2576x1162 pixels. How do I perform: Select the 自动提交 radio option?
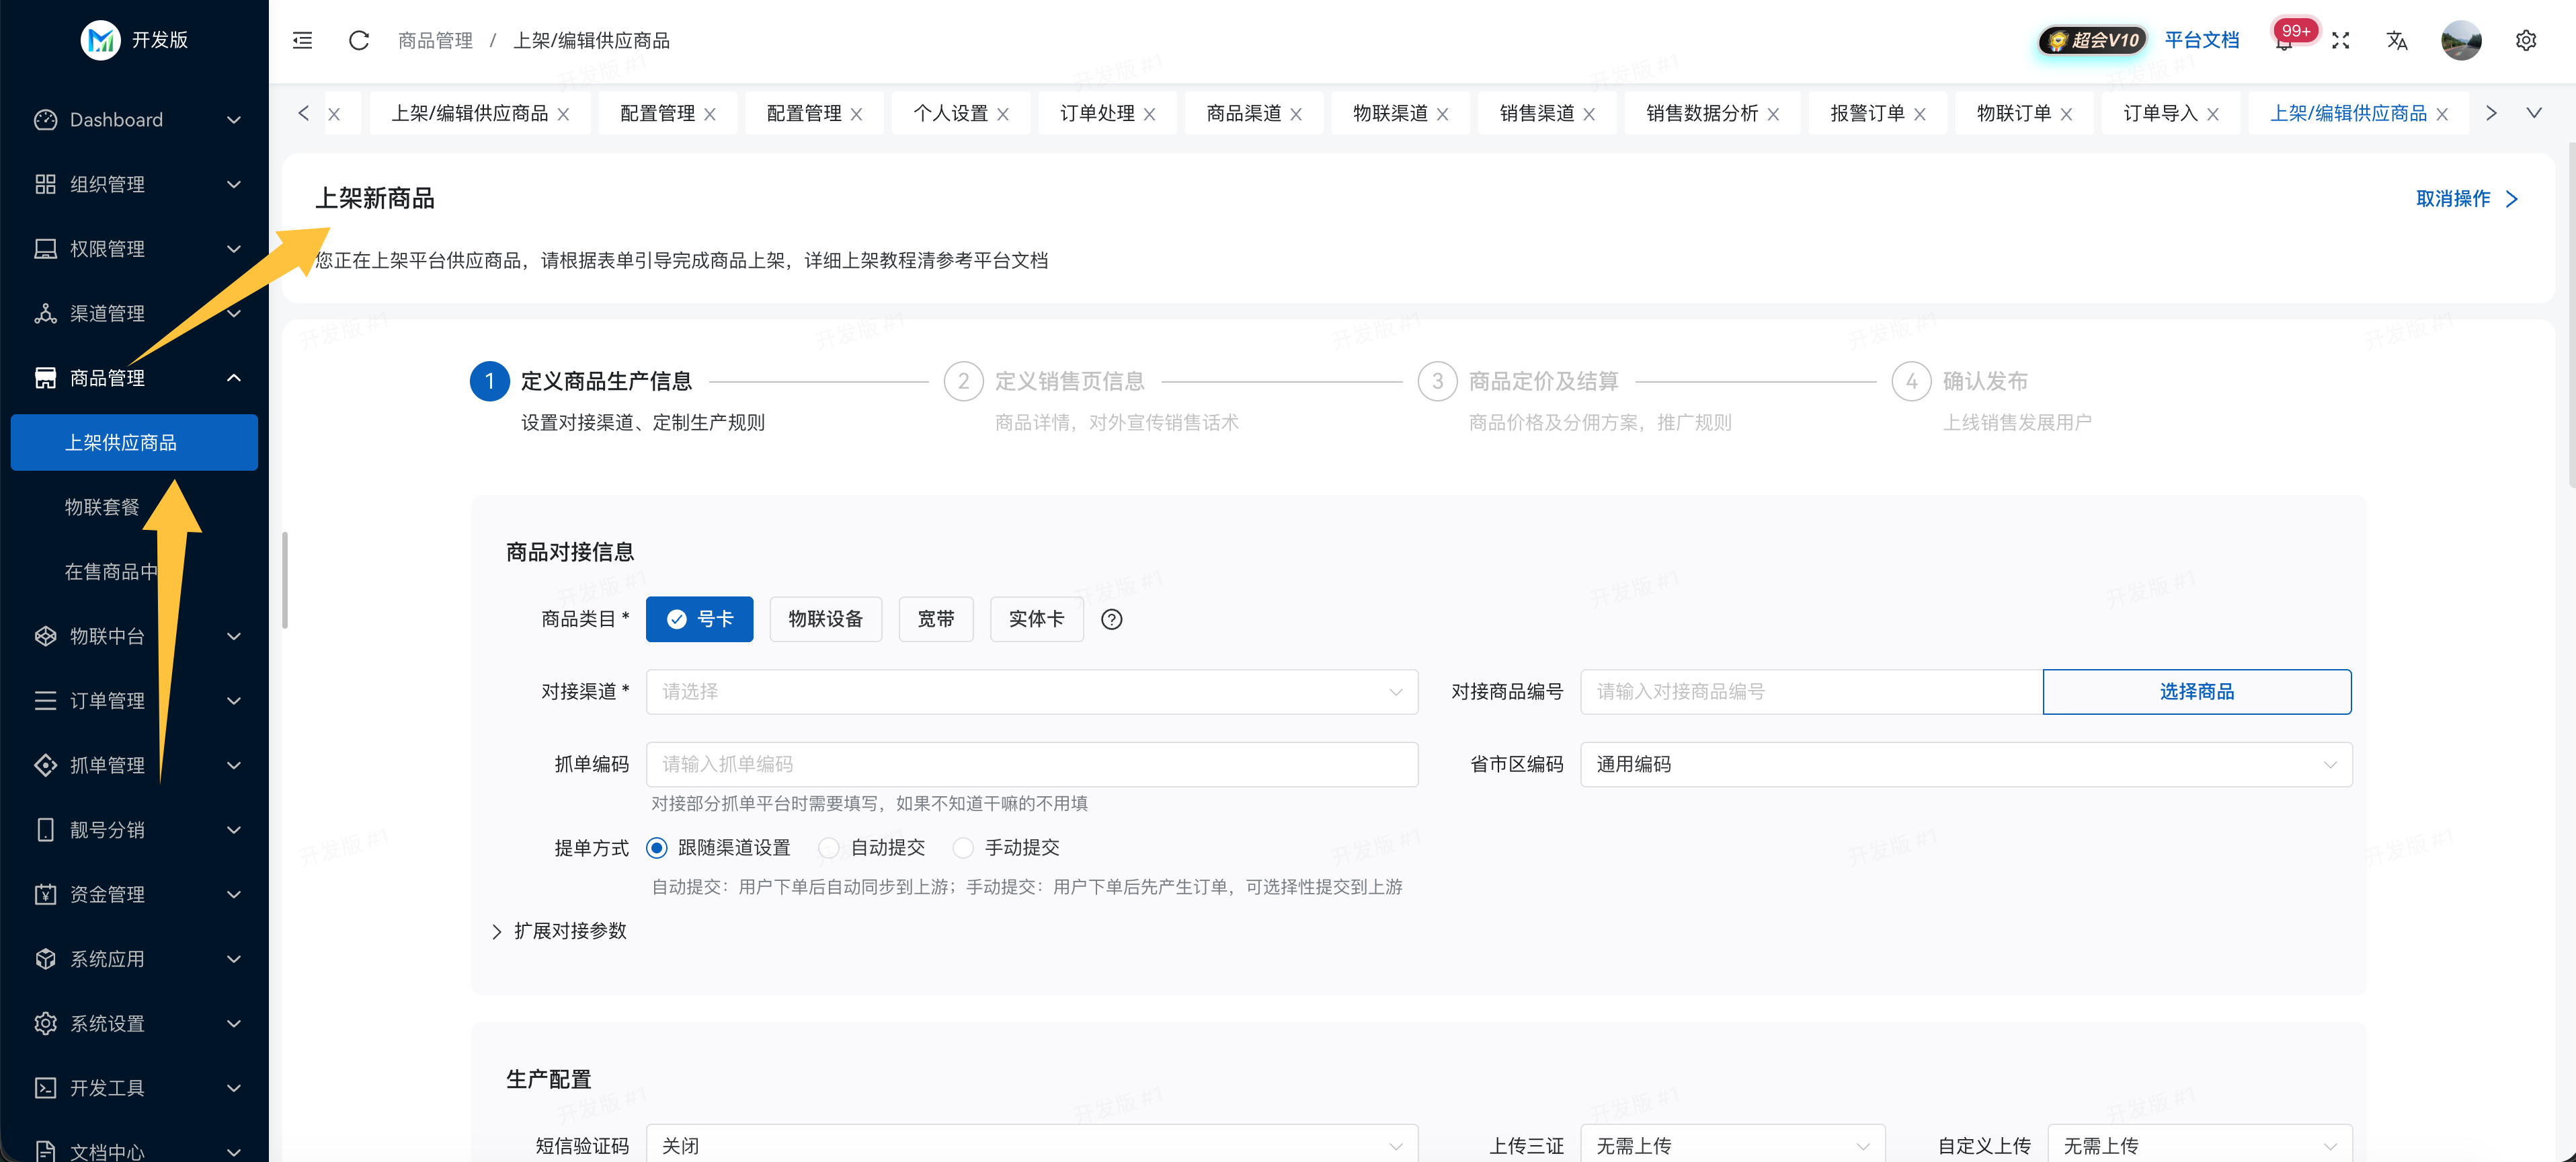click(x=829, y=848)
